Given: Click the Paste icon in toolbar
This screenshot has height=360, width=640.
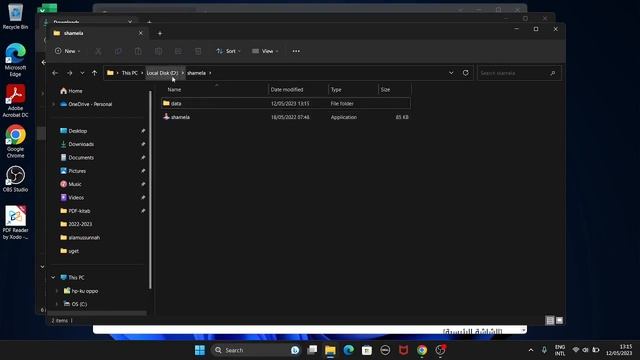Looking at the screenshot, I should pos(138,51).
